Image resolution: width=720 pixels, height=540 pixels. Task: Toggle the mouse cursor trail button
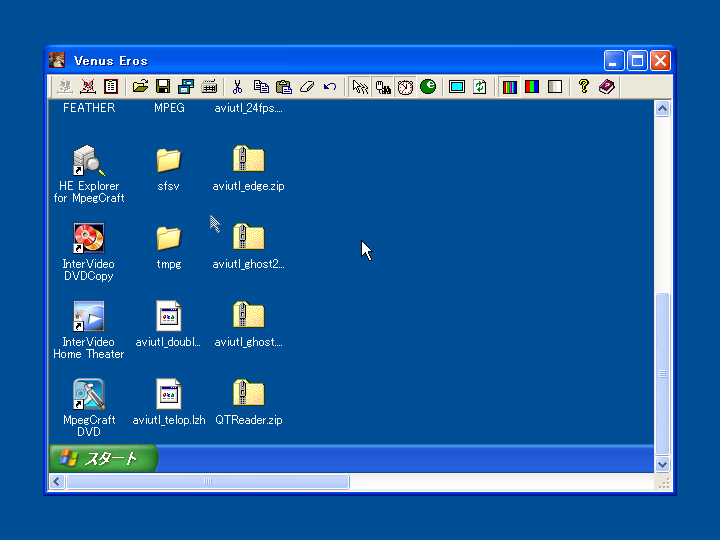[360, 86]
